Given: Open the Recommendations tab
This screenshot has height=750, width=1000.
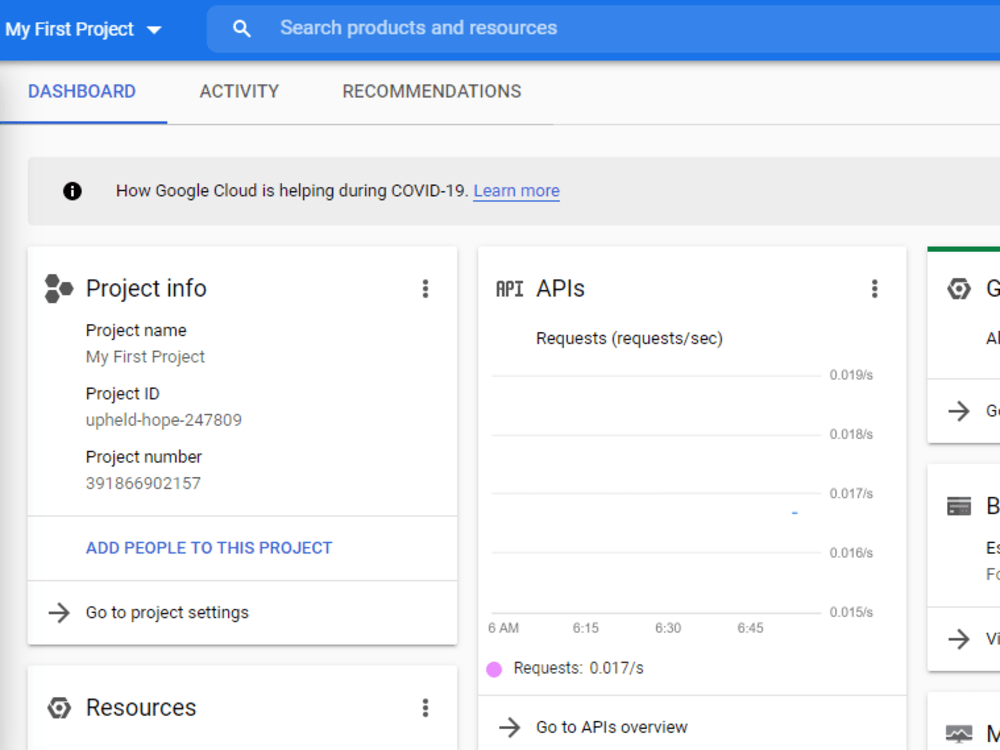Looking at the screenshot, I should [431, 91].
